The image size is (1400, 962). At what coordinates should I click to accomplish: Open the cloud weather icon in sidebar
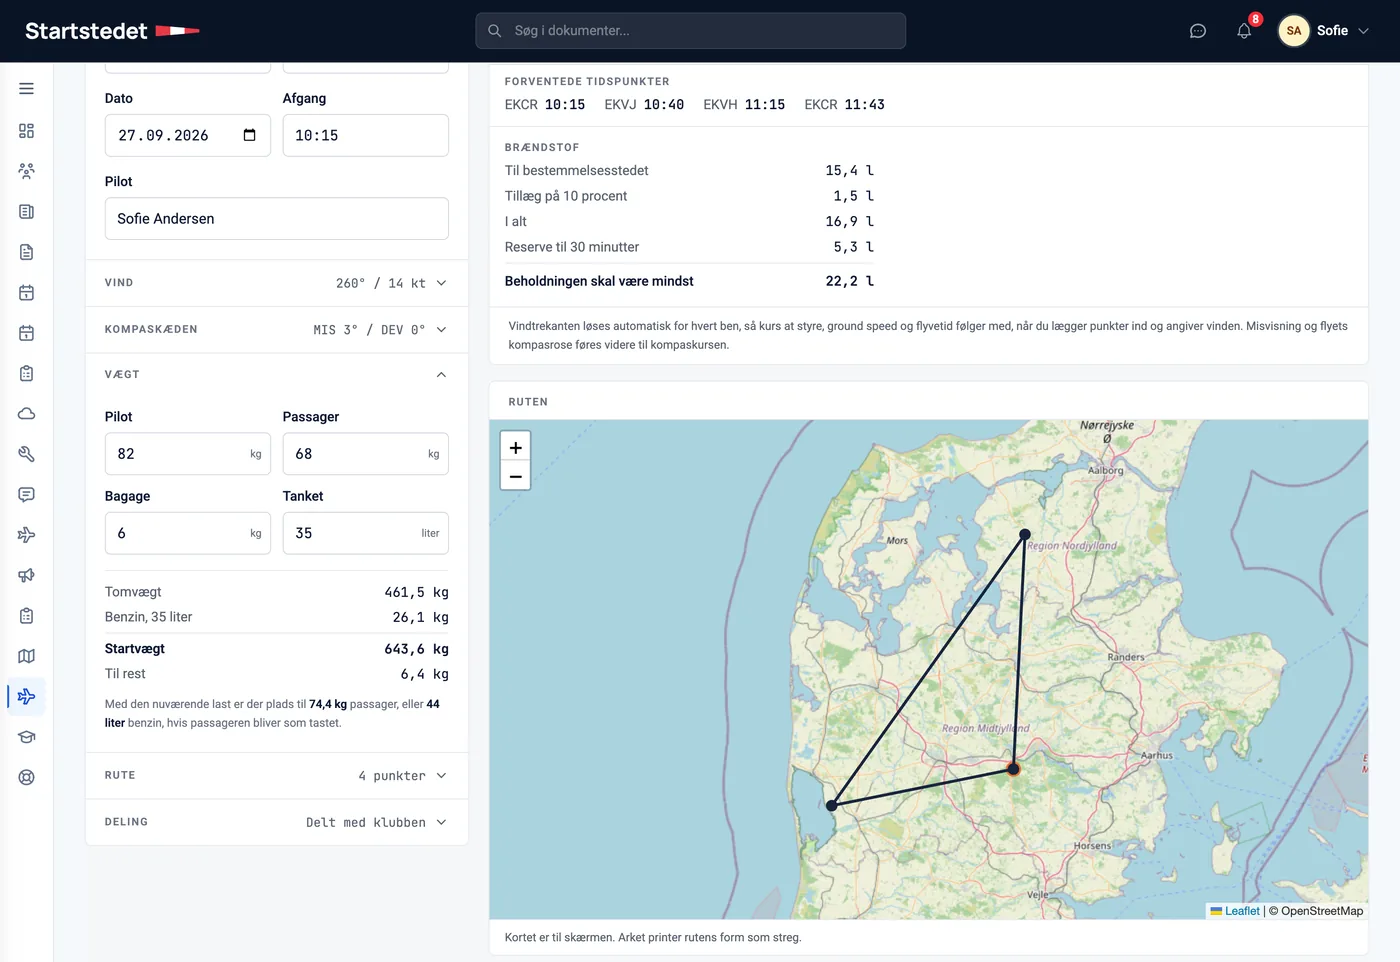pos(27,414)
